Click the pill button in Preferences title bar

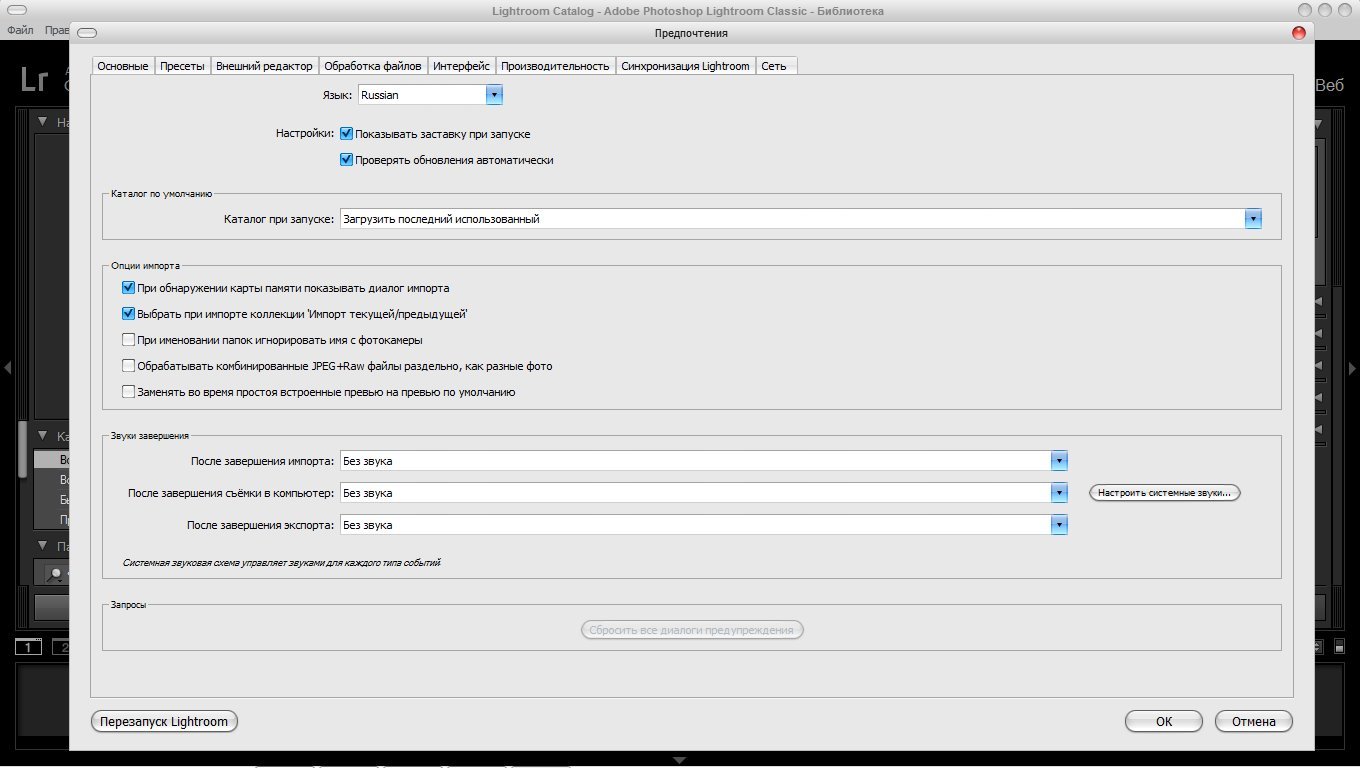[87, 33]
